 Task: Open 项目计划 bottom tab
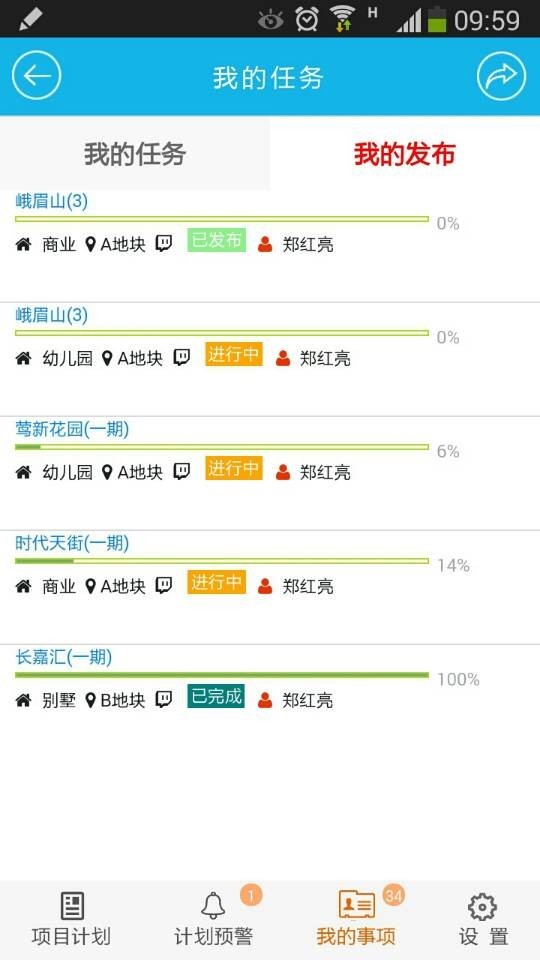coord(72,919)
